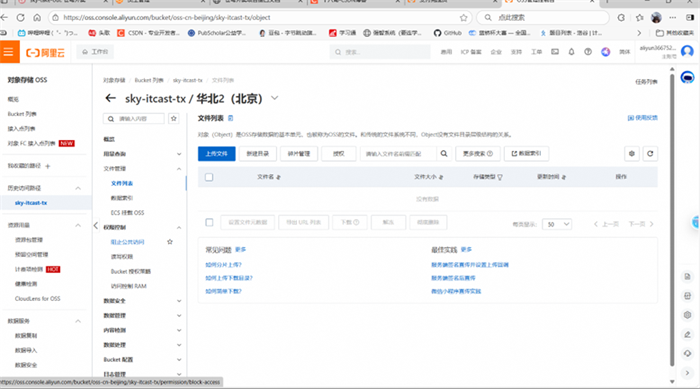Open the table settings gear icon

(632, 154)
